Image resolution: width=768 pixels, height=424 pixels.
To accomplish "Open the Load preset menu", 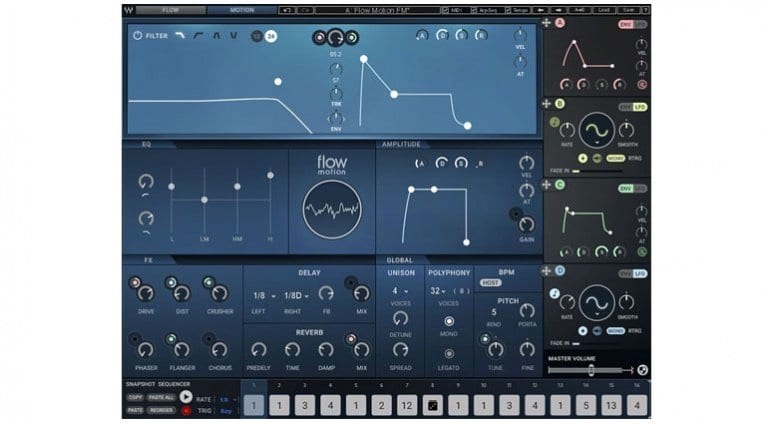I will pyautogui.click(x=604, y=10).
